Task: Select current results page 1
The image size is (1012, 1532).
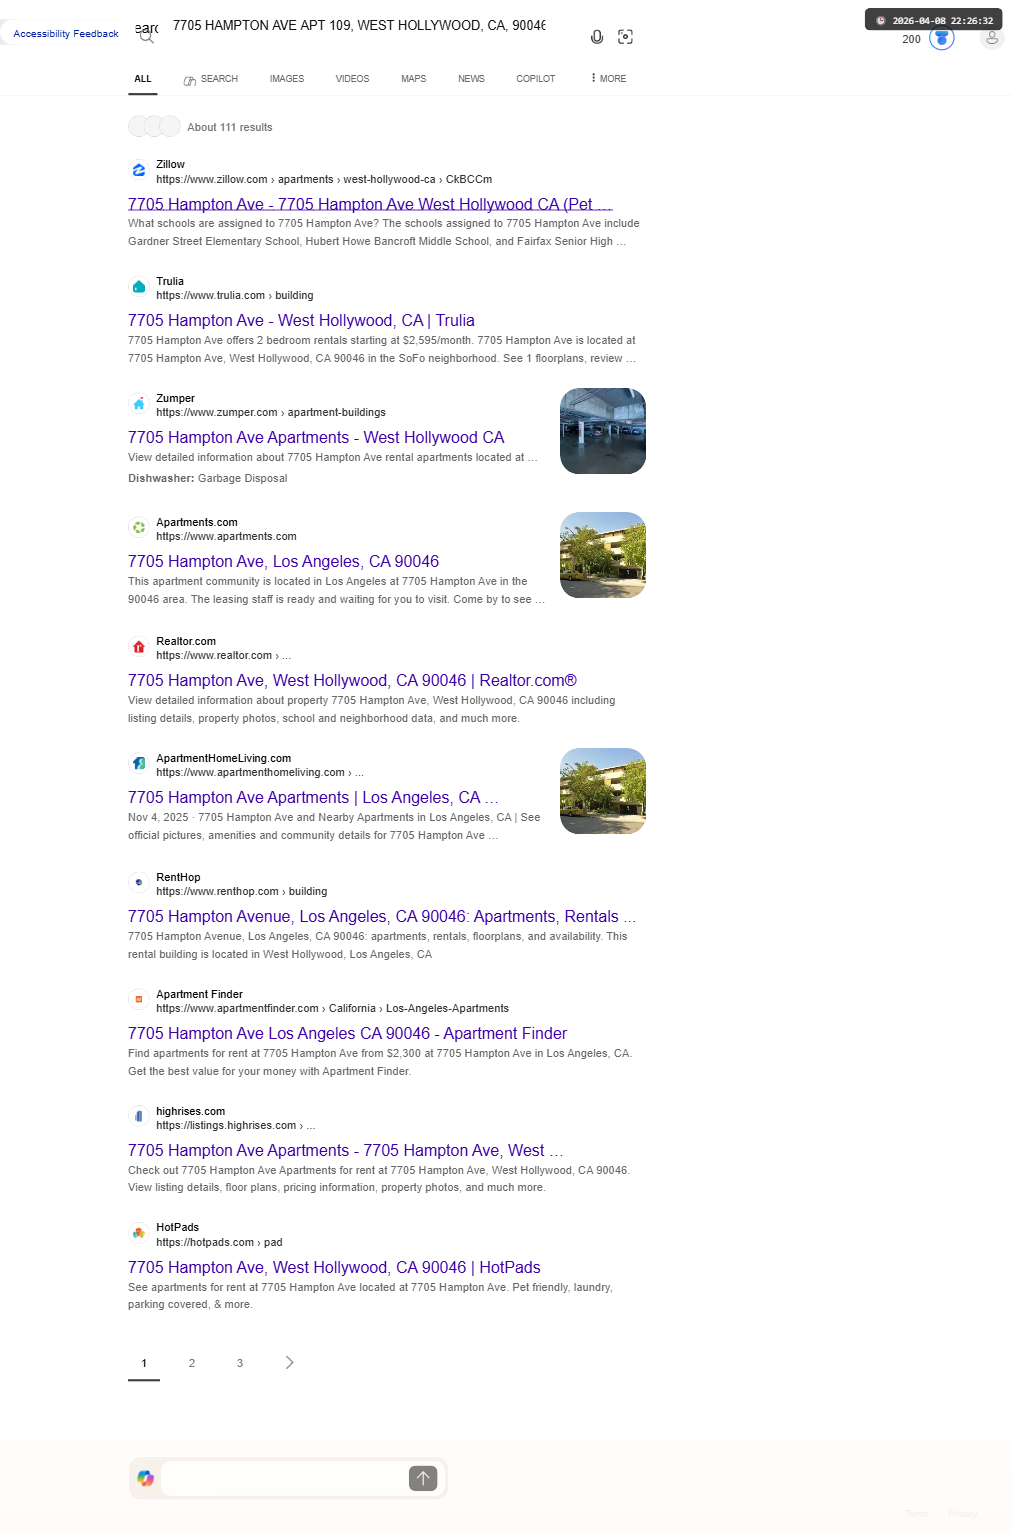Action: click(144, 1363)
